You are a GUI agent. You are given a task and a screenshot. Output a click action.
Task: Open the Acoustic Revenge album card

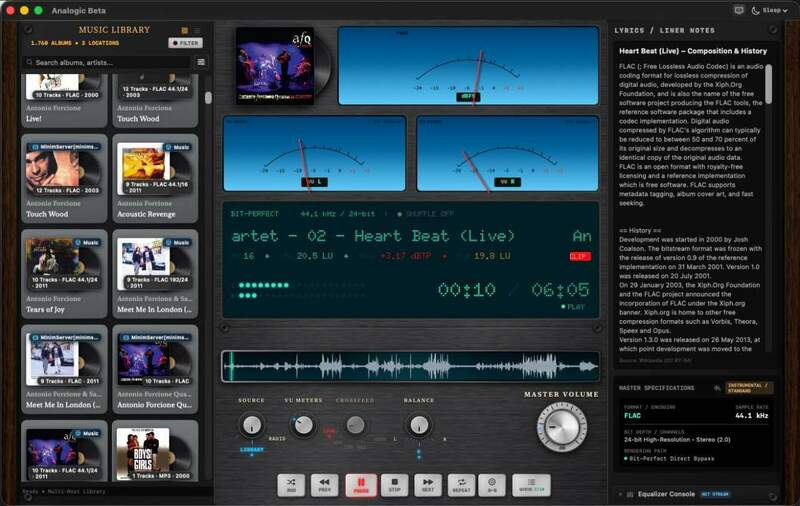coord(155,179)
